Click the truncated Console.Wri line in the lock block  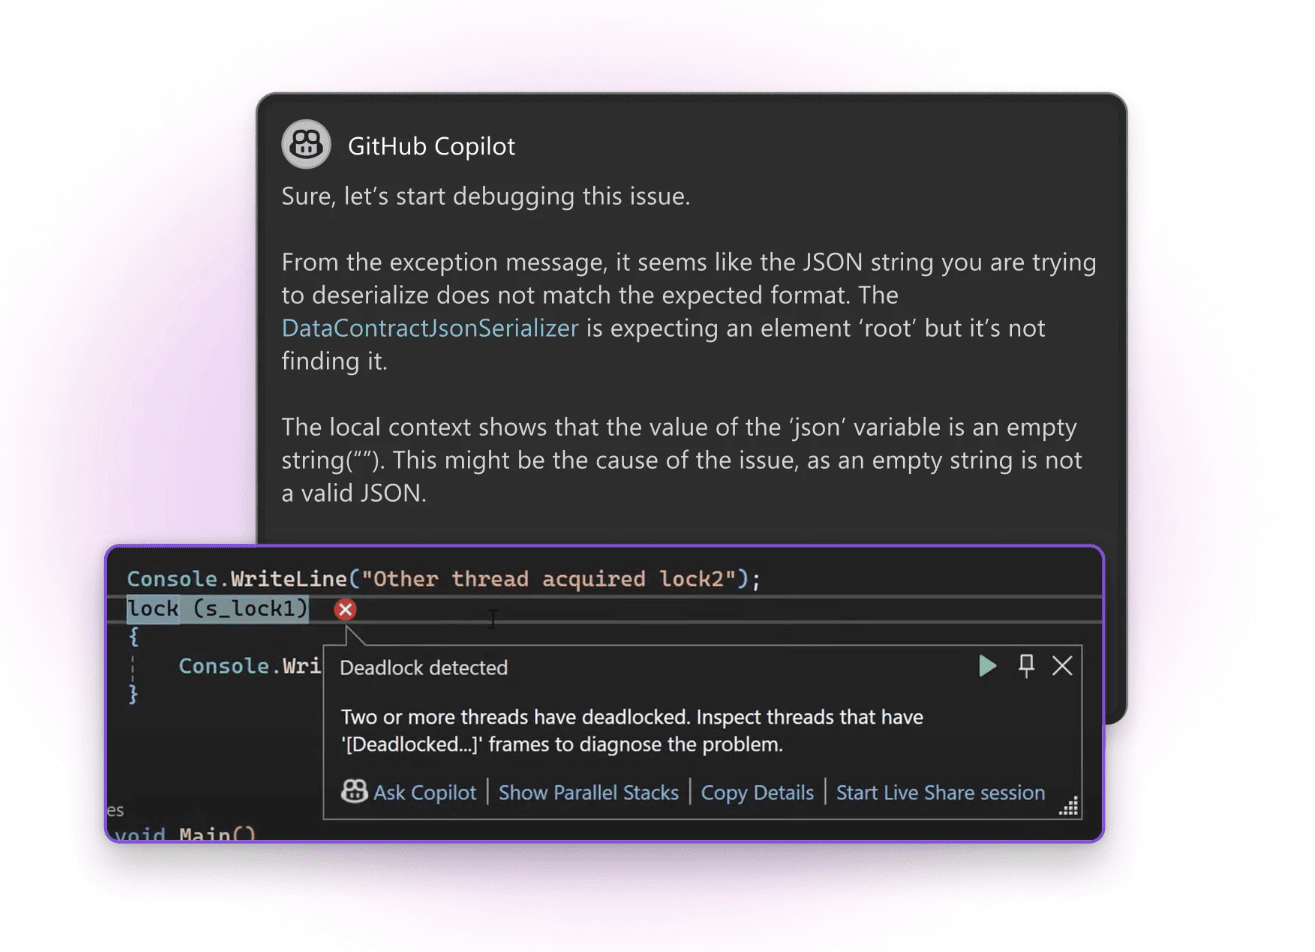pyautogui.click(x=250, y=666)
